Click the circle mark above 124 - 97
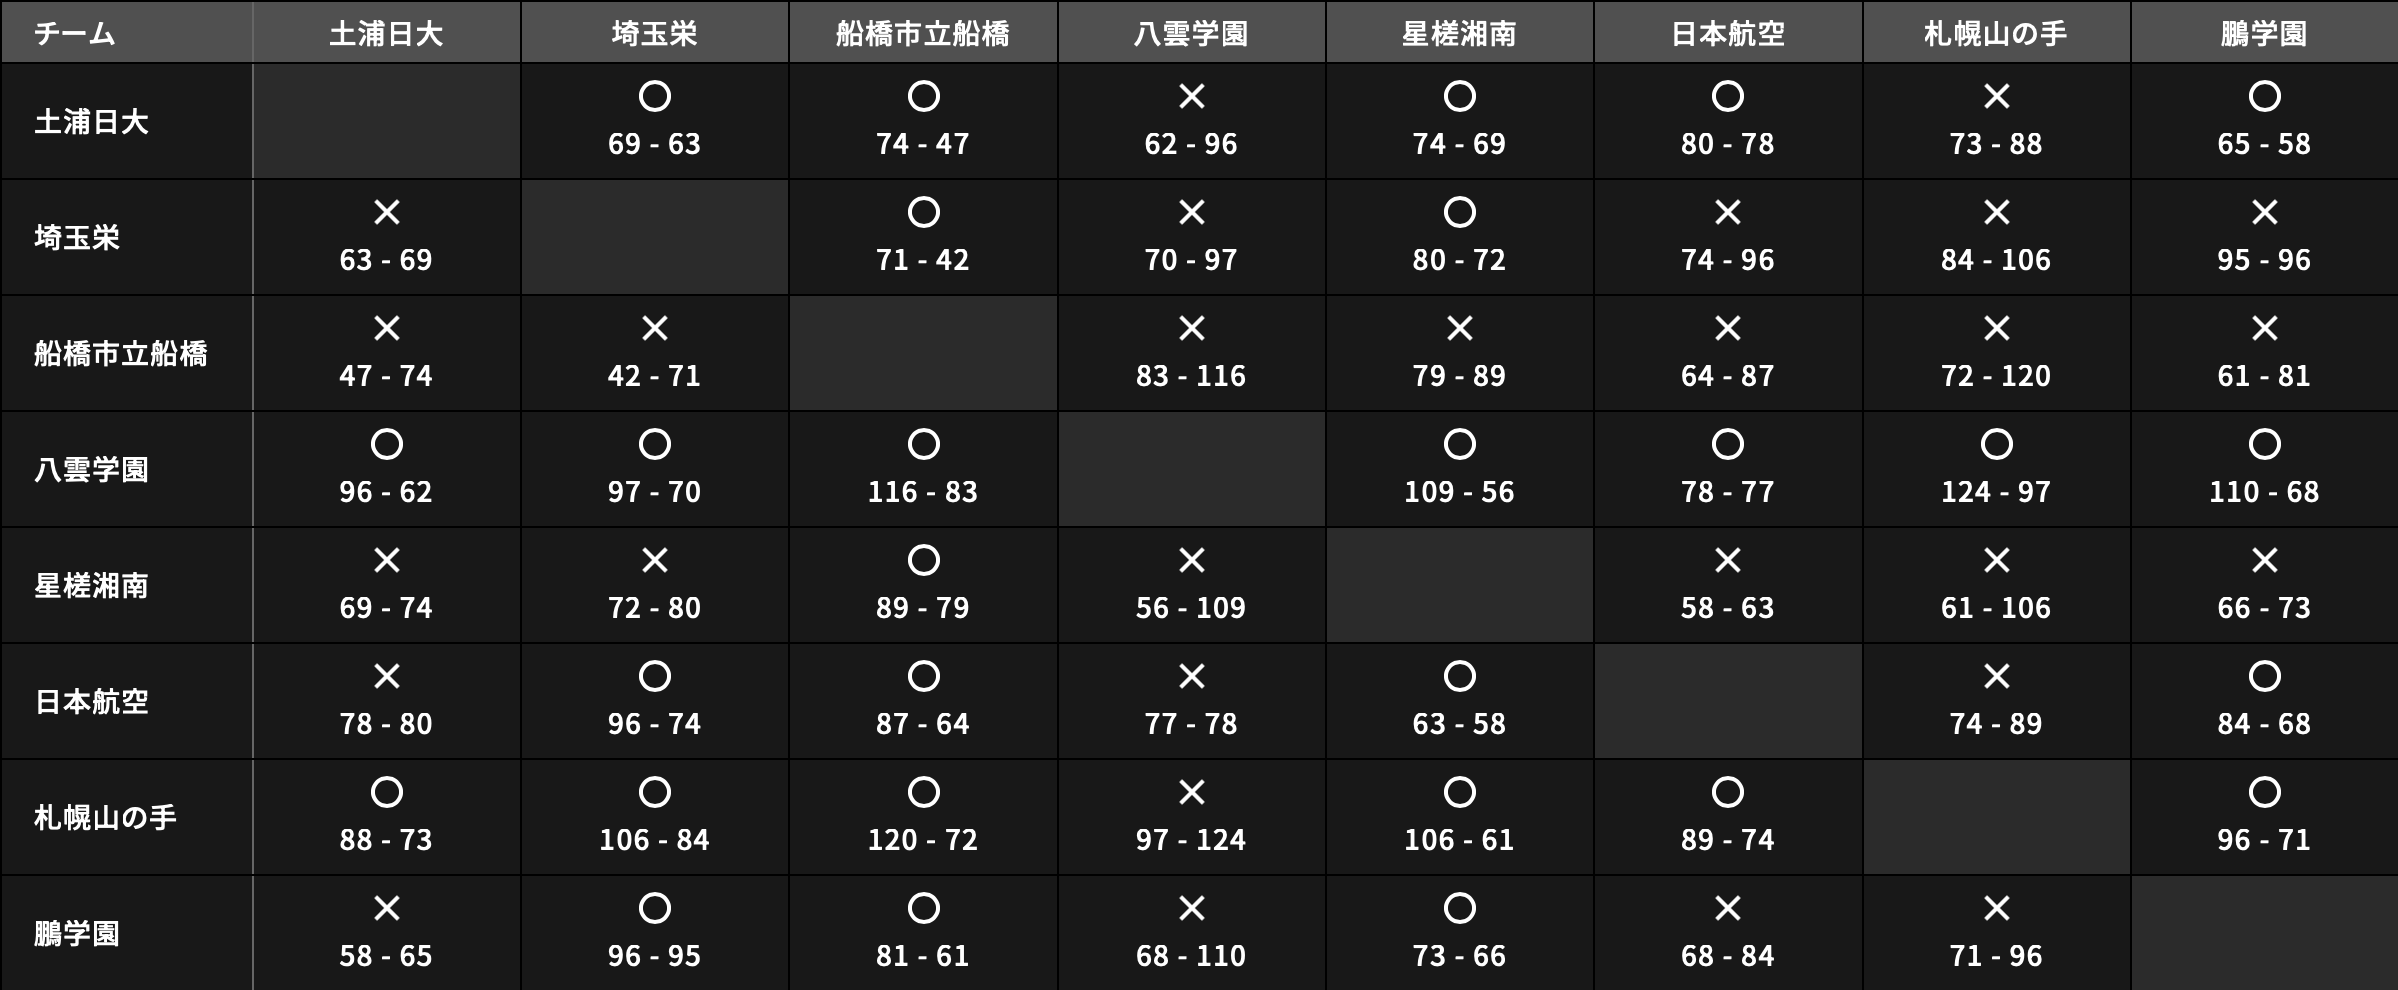The image size is (2398, 990). point(1996,445)
